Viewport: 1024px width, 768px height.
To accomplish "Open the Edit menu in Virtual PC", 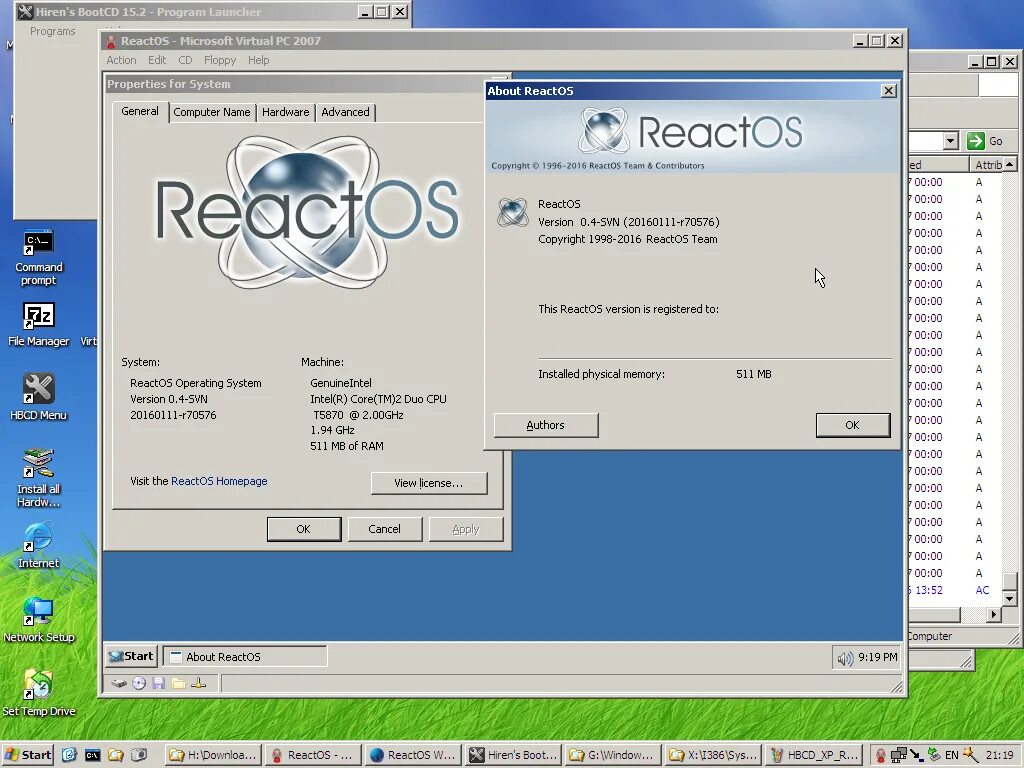I will click(x=157, y=60).
